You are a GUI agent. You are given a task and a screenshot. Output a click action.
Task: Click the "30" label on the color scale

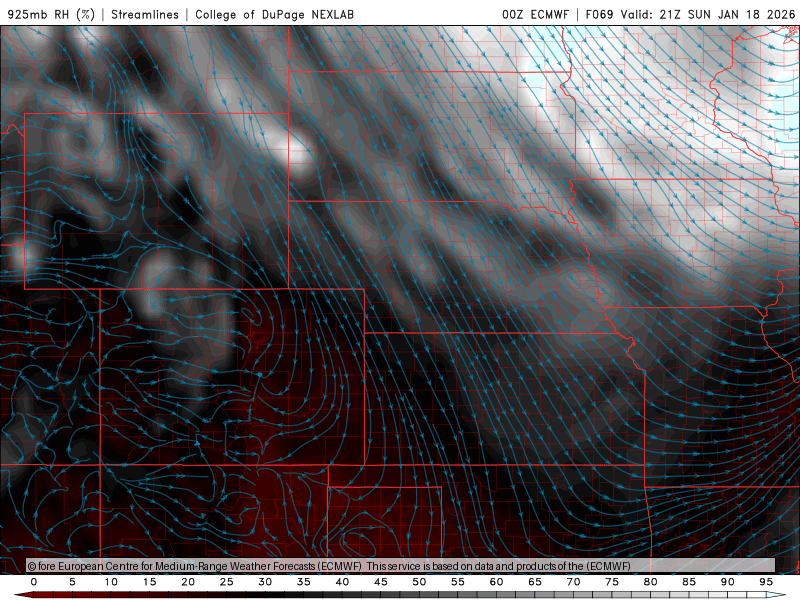[265, 582]
